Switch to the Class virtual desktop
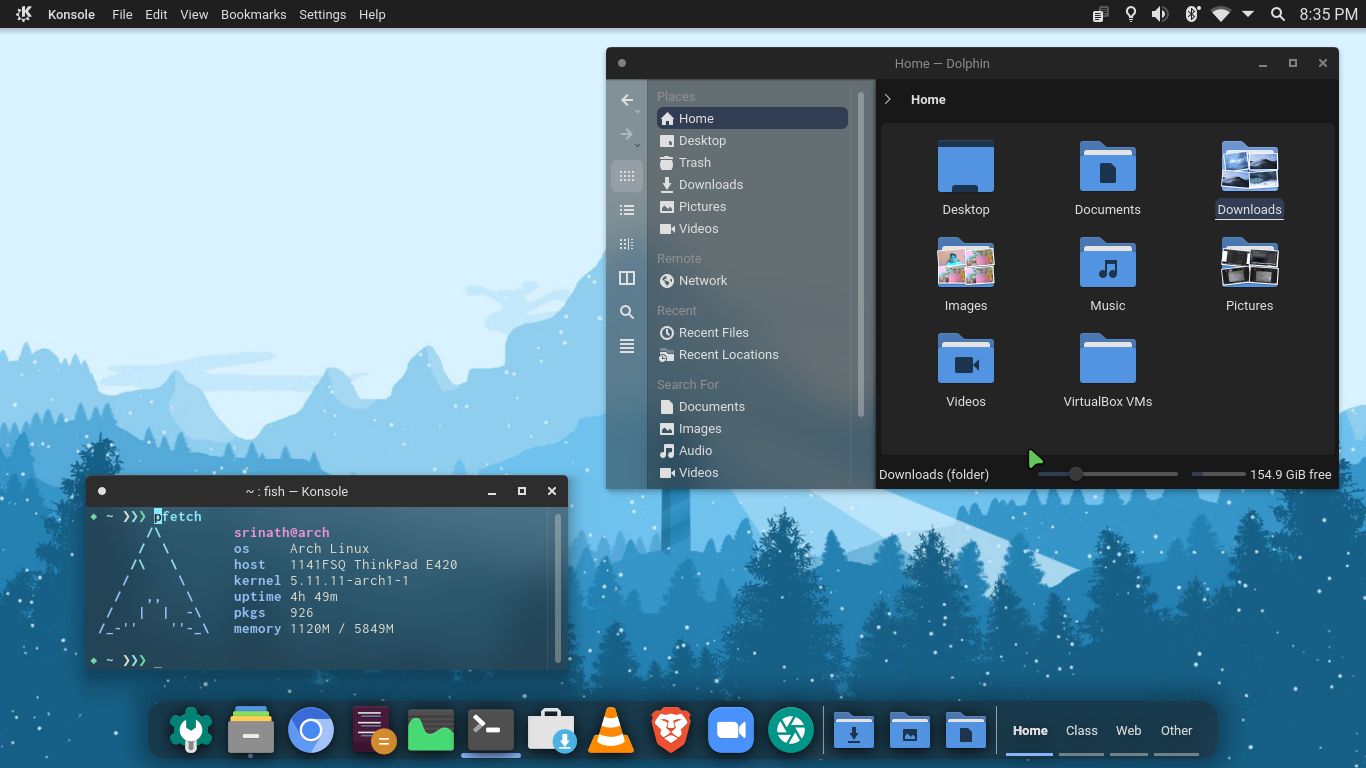Viewport: 1366px width, 768px height. (x=1081, y=730)
